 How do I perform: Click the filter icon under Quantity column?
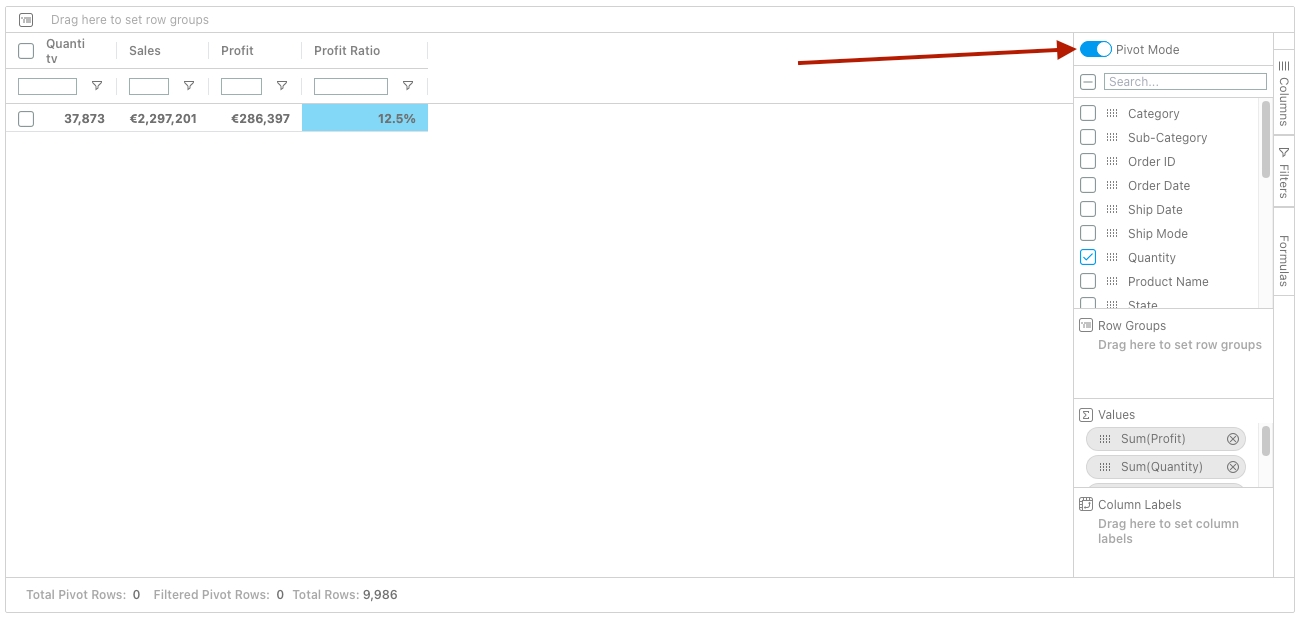click(97, 86)
